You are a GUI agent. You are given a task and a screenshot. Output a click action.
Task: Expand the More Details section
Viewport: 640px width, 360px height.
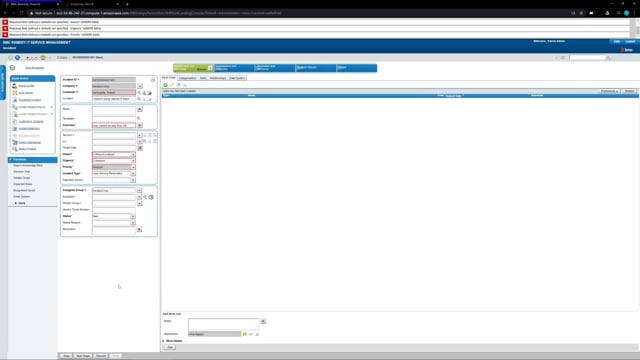(172, 341)
